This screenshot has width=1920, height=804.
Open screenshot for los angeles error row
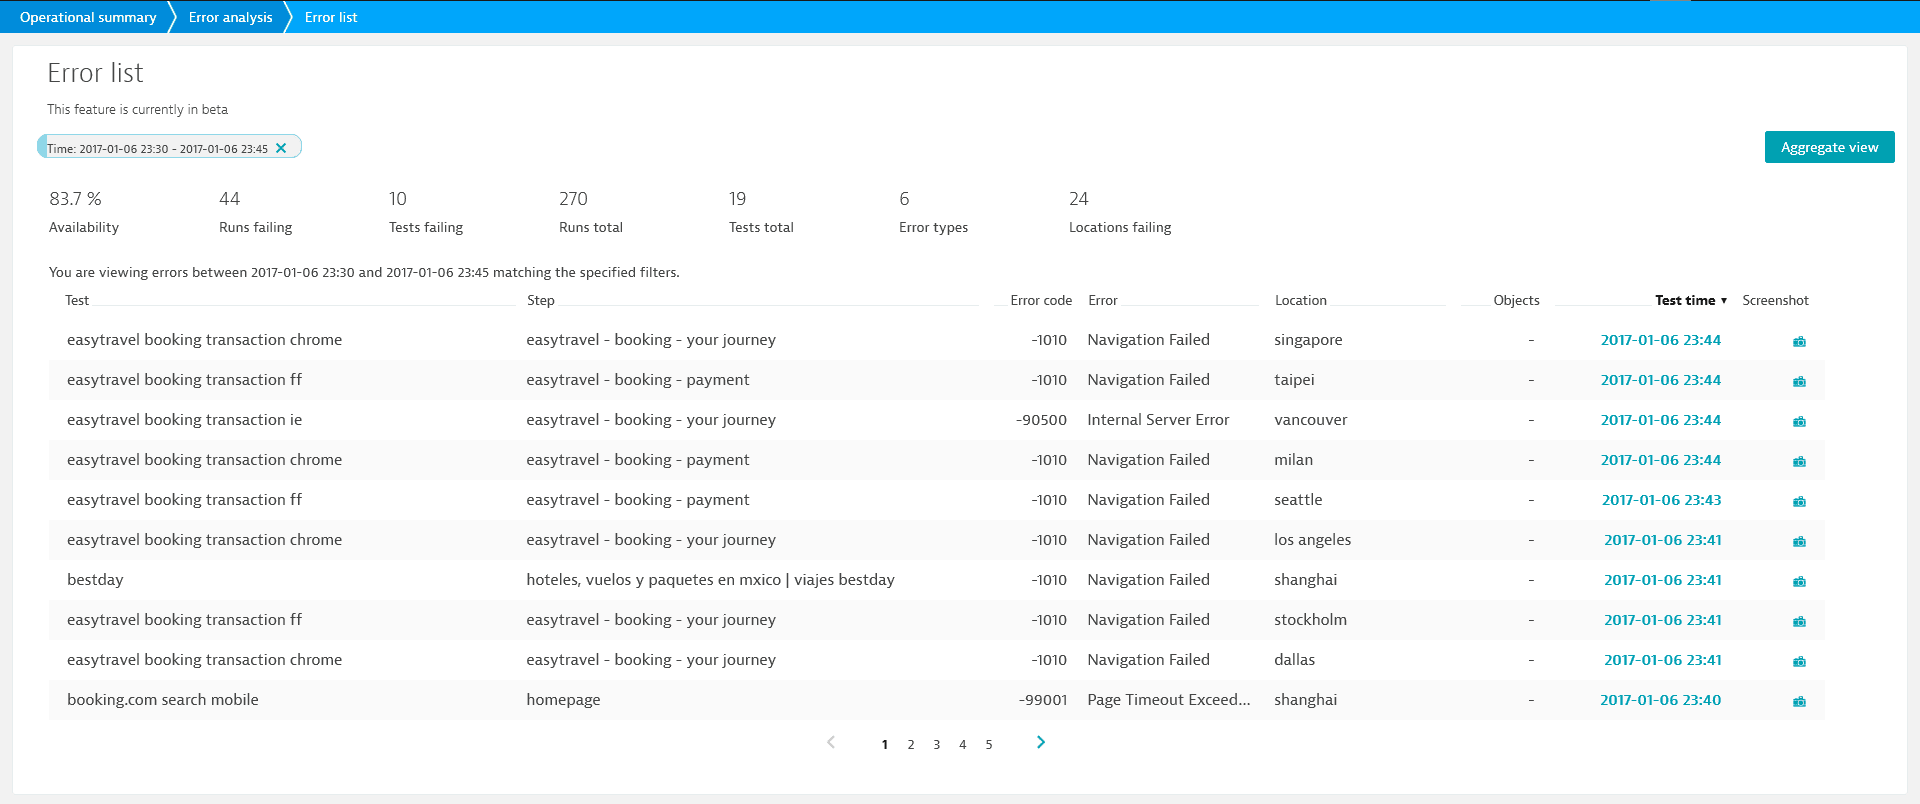pos(1799,541)
